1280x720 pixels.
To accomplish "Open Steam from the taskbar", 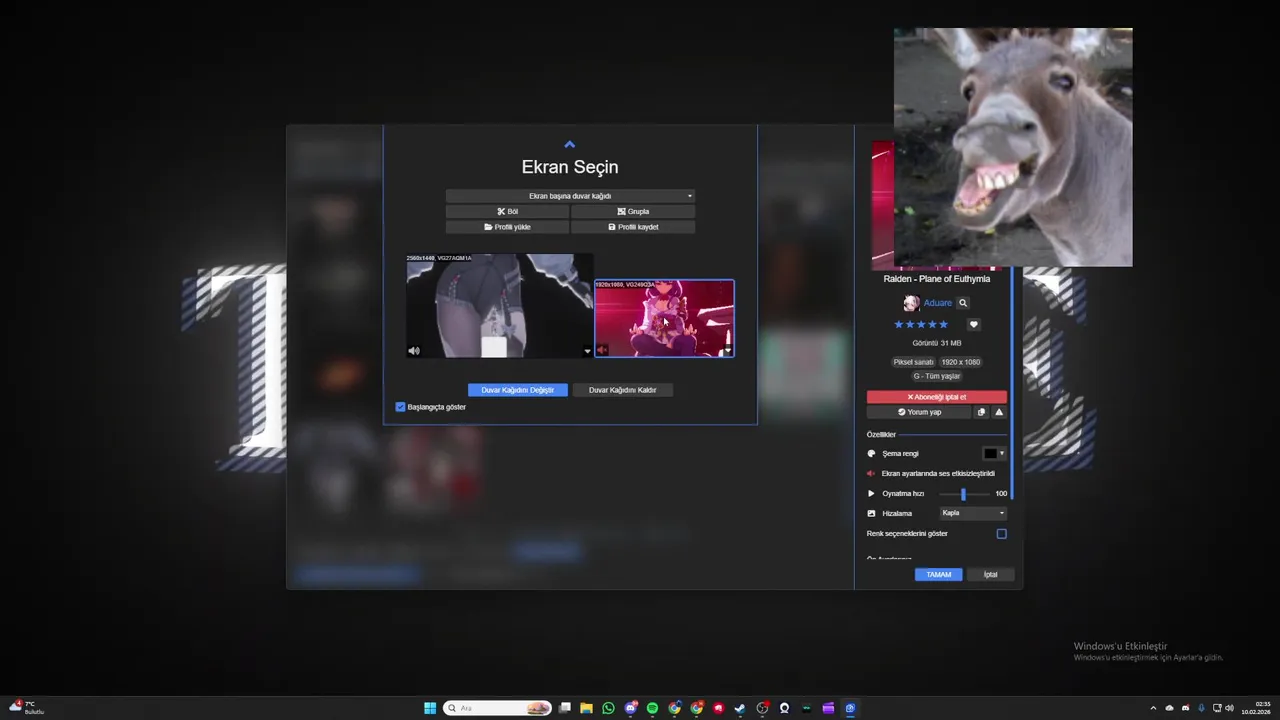I will [740, 708].
